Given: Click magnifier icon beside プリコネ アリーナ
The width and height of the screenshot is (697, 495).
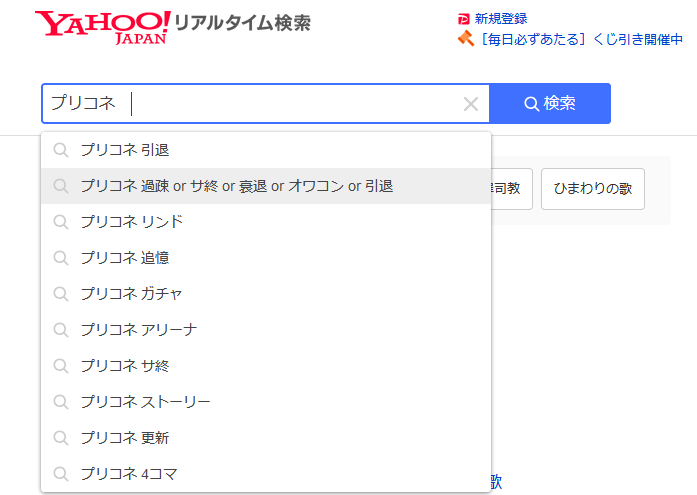Looking at the screenshot, I should pos(61,330).
